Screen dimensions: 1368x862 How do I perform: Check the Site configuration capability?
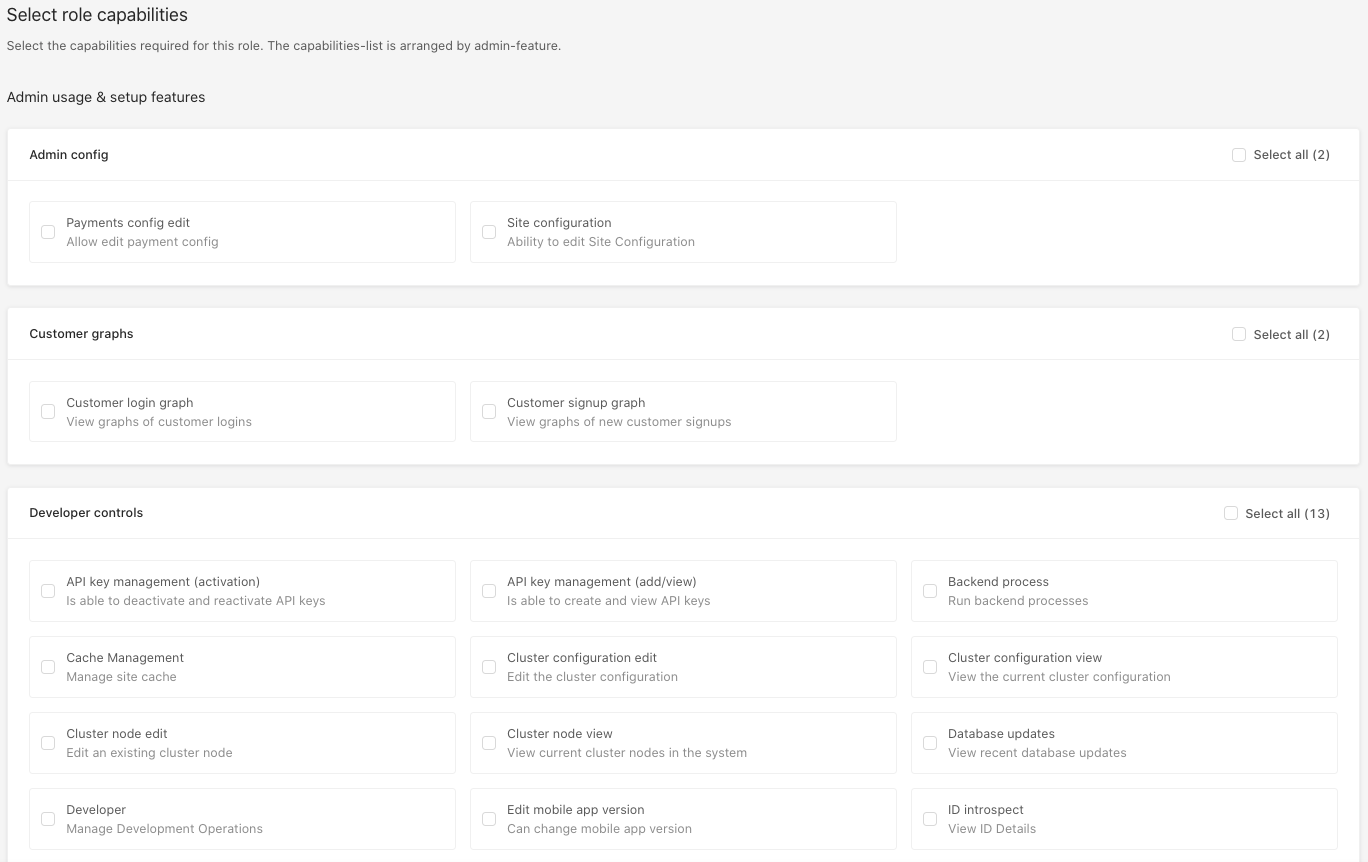pos(489,232)
